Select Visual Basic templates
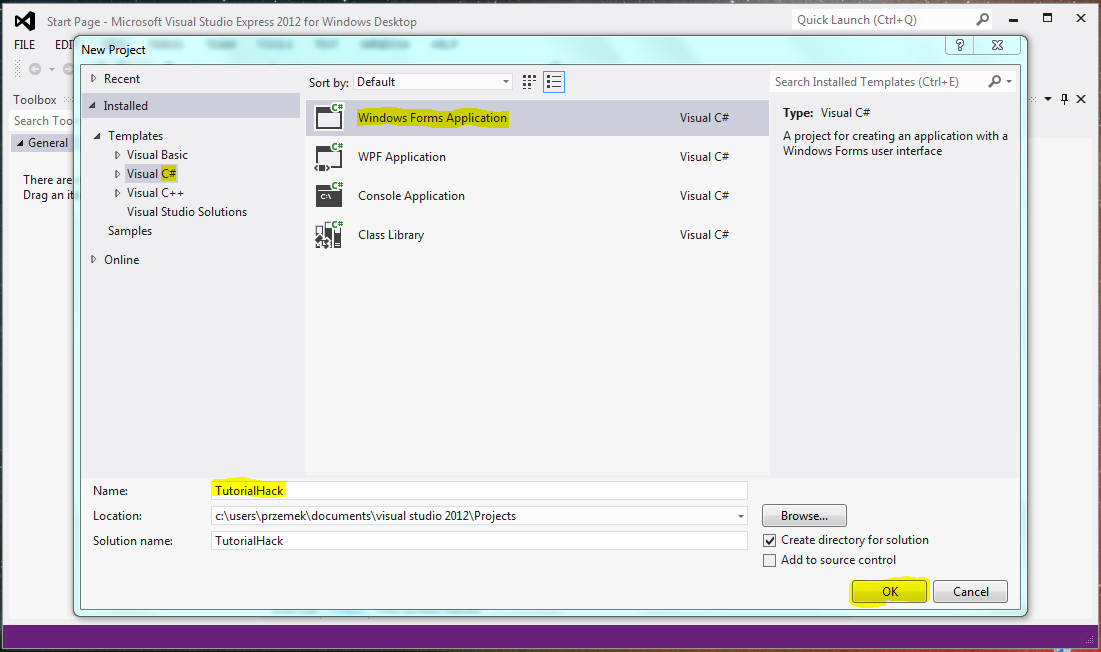 (157, 155)
